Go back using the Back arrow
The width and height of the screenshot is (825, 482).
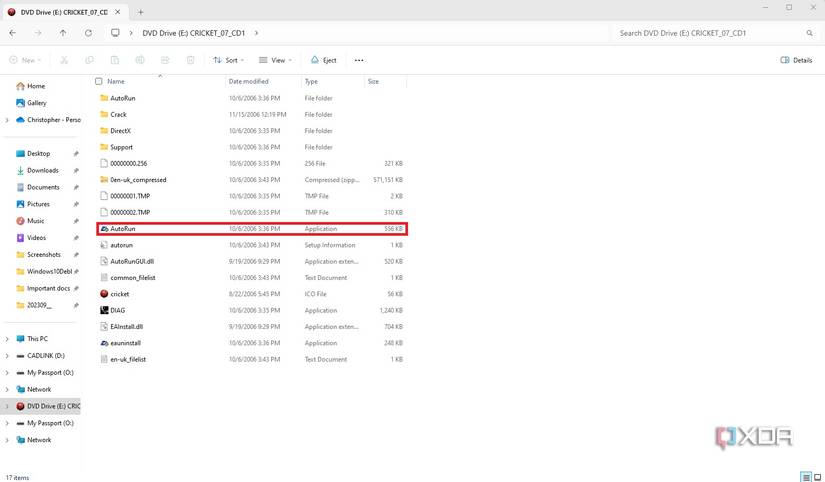coord(13,33)
